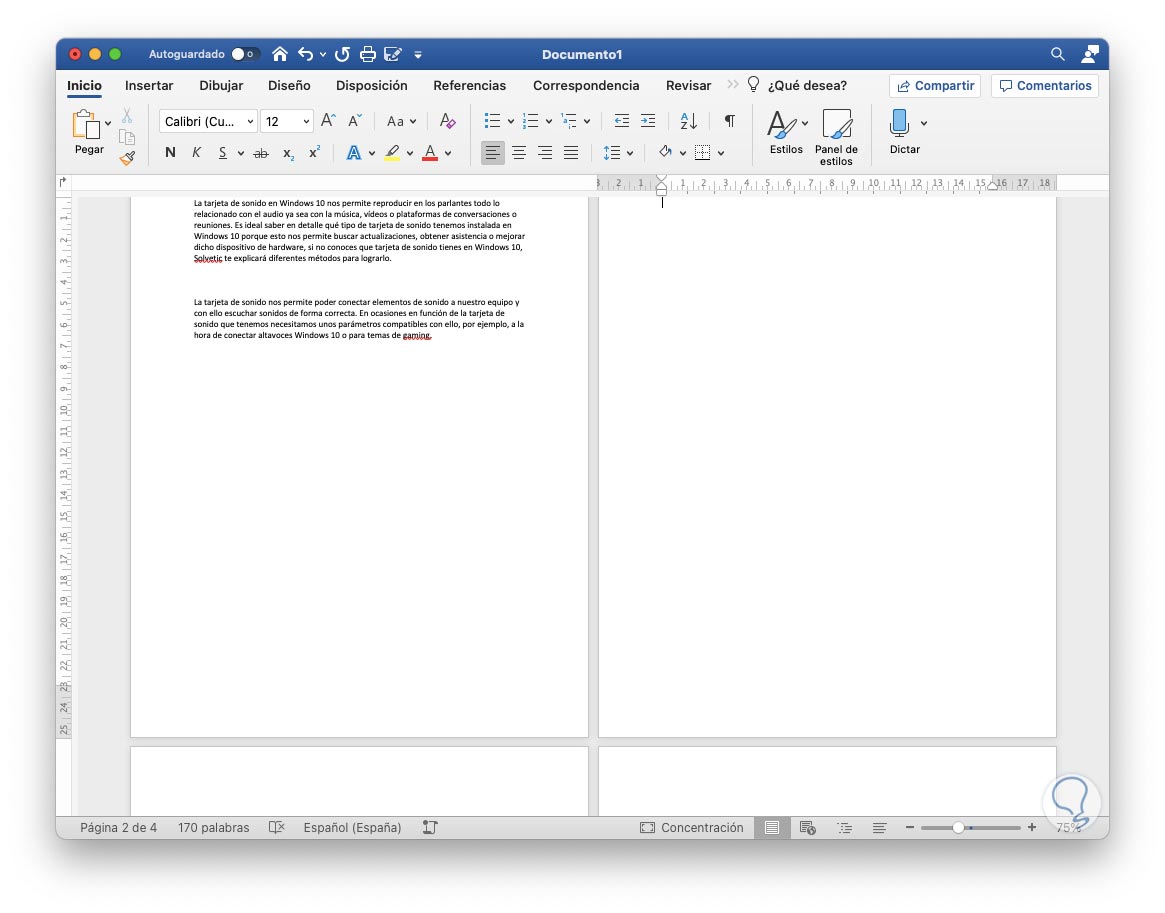
Task: Expand the Estilos gallery arrow
Action: [805, 123]
